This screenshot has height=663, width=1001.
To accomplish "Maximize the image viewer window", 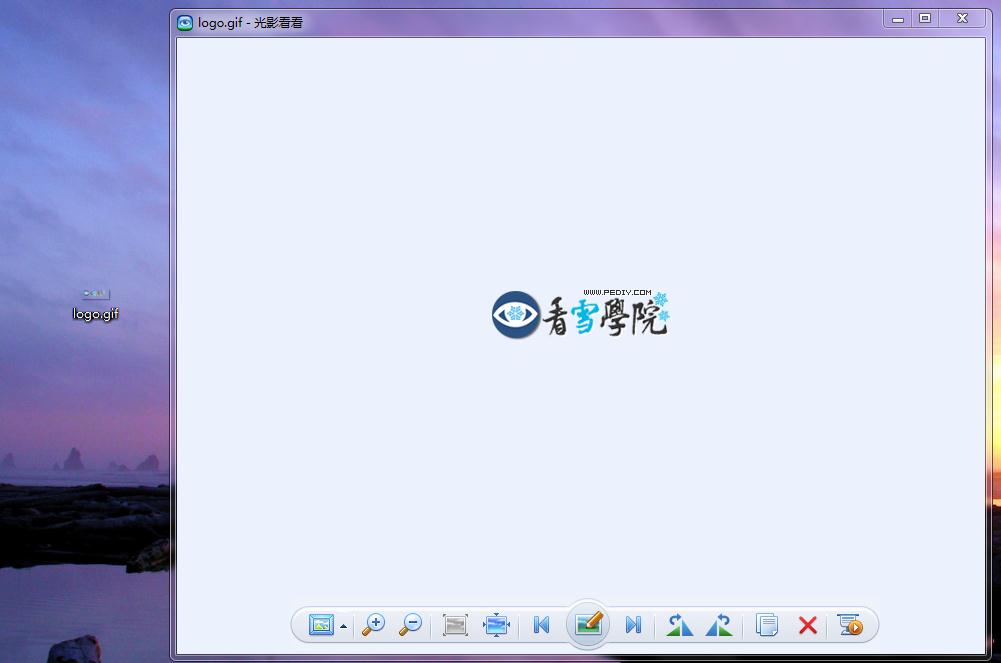I will click(x=925, y=19).
